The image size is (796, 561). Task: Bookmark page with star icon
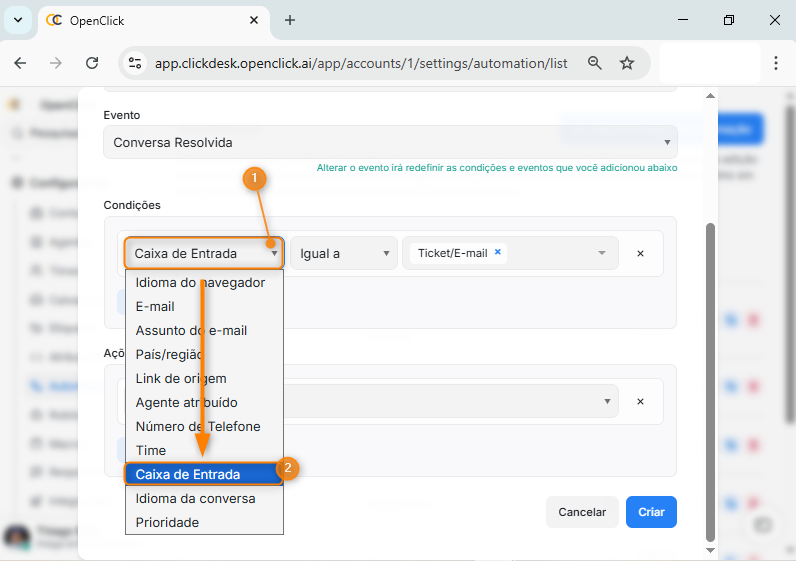(x=627, y=63)
